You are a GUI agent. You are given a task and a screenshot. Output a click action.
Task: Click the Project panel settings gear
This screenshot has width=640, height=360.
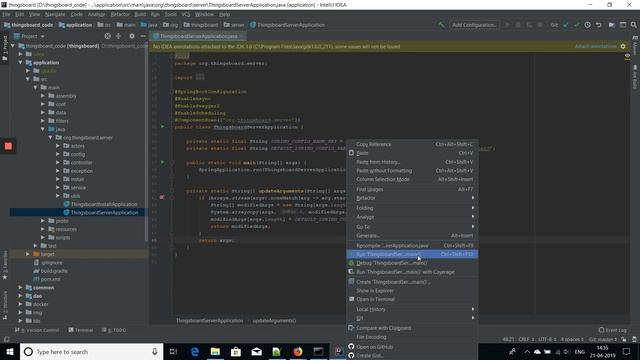[131, 36]
